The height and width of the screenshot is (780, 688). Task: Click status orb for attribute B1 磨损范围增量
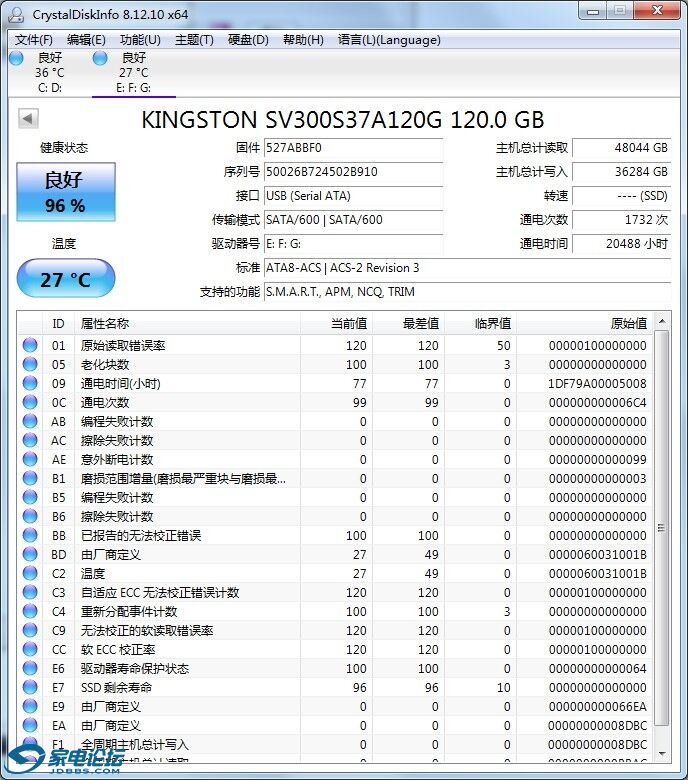coord(30,478)
